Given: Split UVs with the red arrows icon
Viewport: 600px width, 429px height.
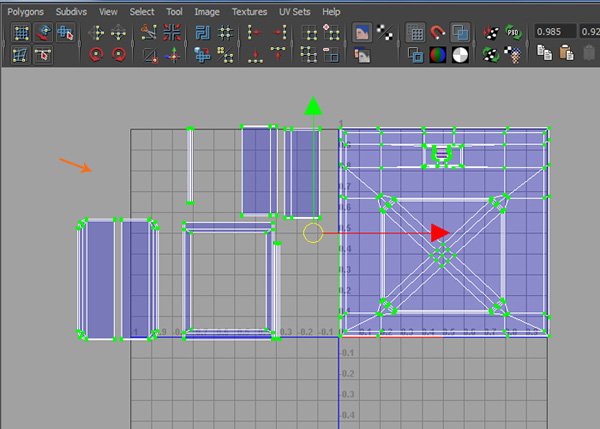Looking at the screenshot, I should [172, 33].
